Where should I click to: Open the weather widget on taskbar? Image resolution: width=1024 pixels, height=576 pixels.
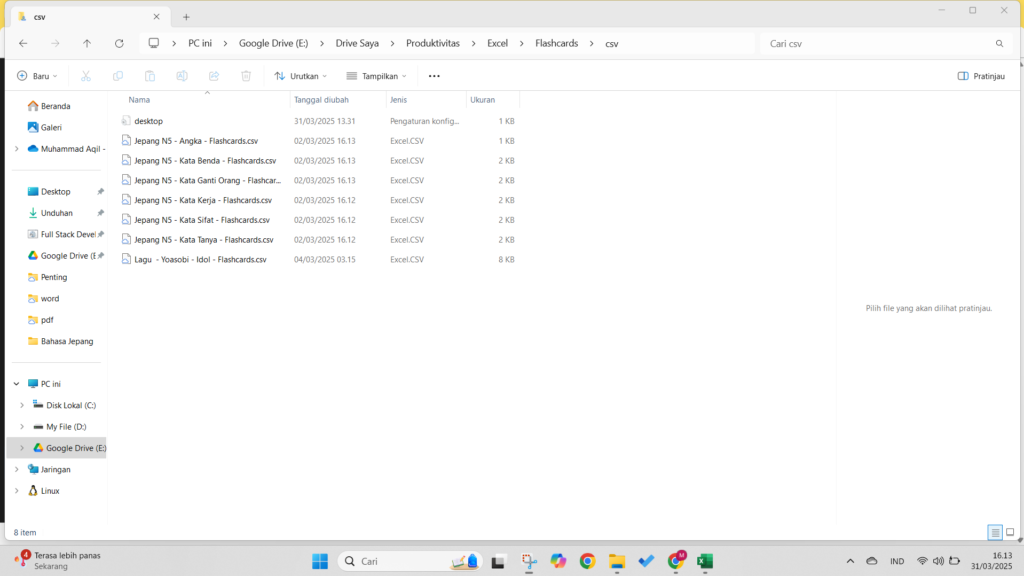pyautogui.click(x=59, y=560)
